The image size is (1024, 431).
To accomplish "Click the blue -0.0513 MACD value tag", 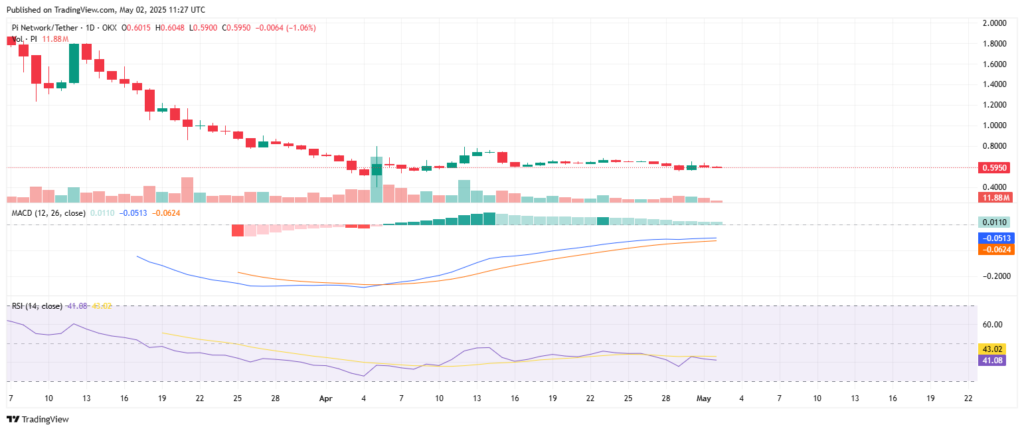I will 995,238.
